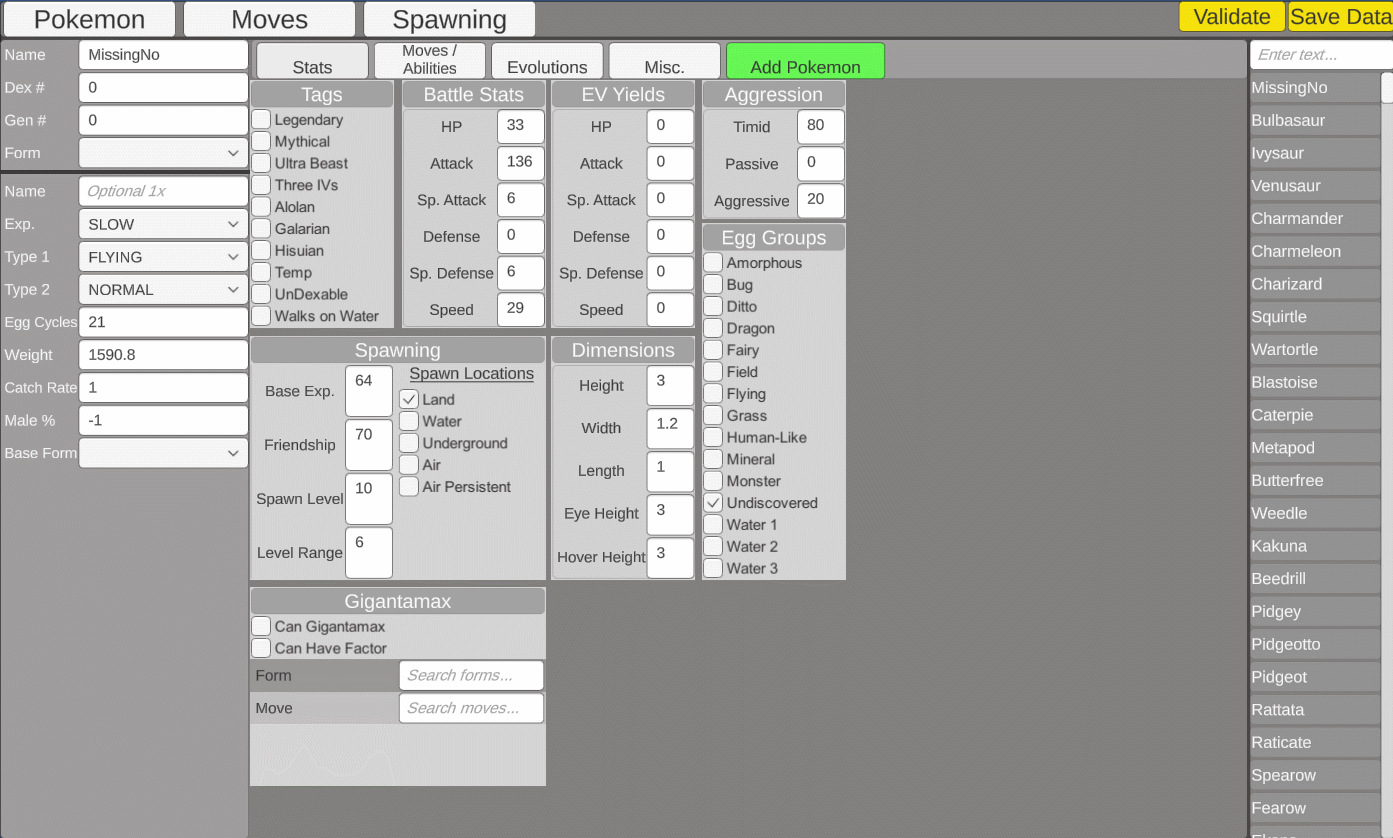Open the Exp. dropdown showing SLOW
This screenshot has width=1393, height=838.
pos(163,224)
